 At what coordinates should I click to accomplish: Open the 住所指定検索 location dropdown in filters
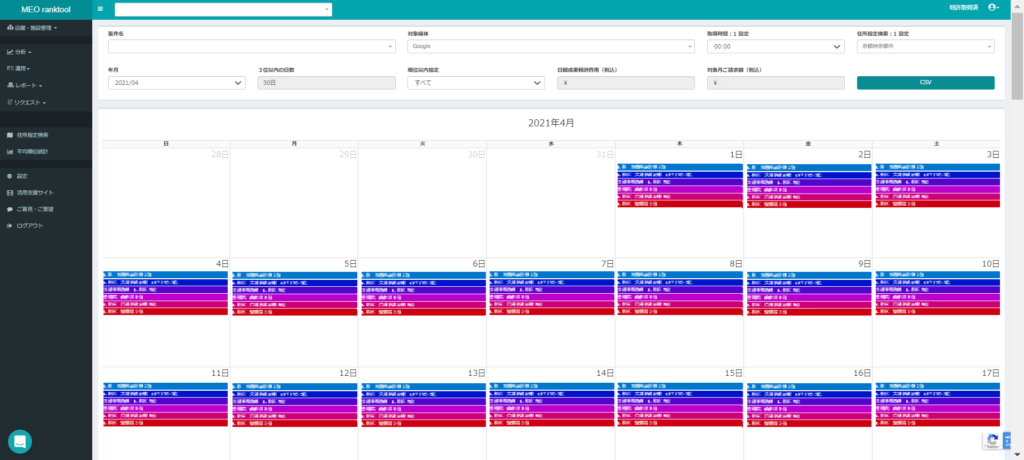tap(925, 46)
